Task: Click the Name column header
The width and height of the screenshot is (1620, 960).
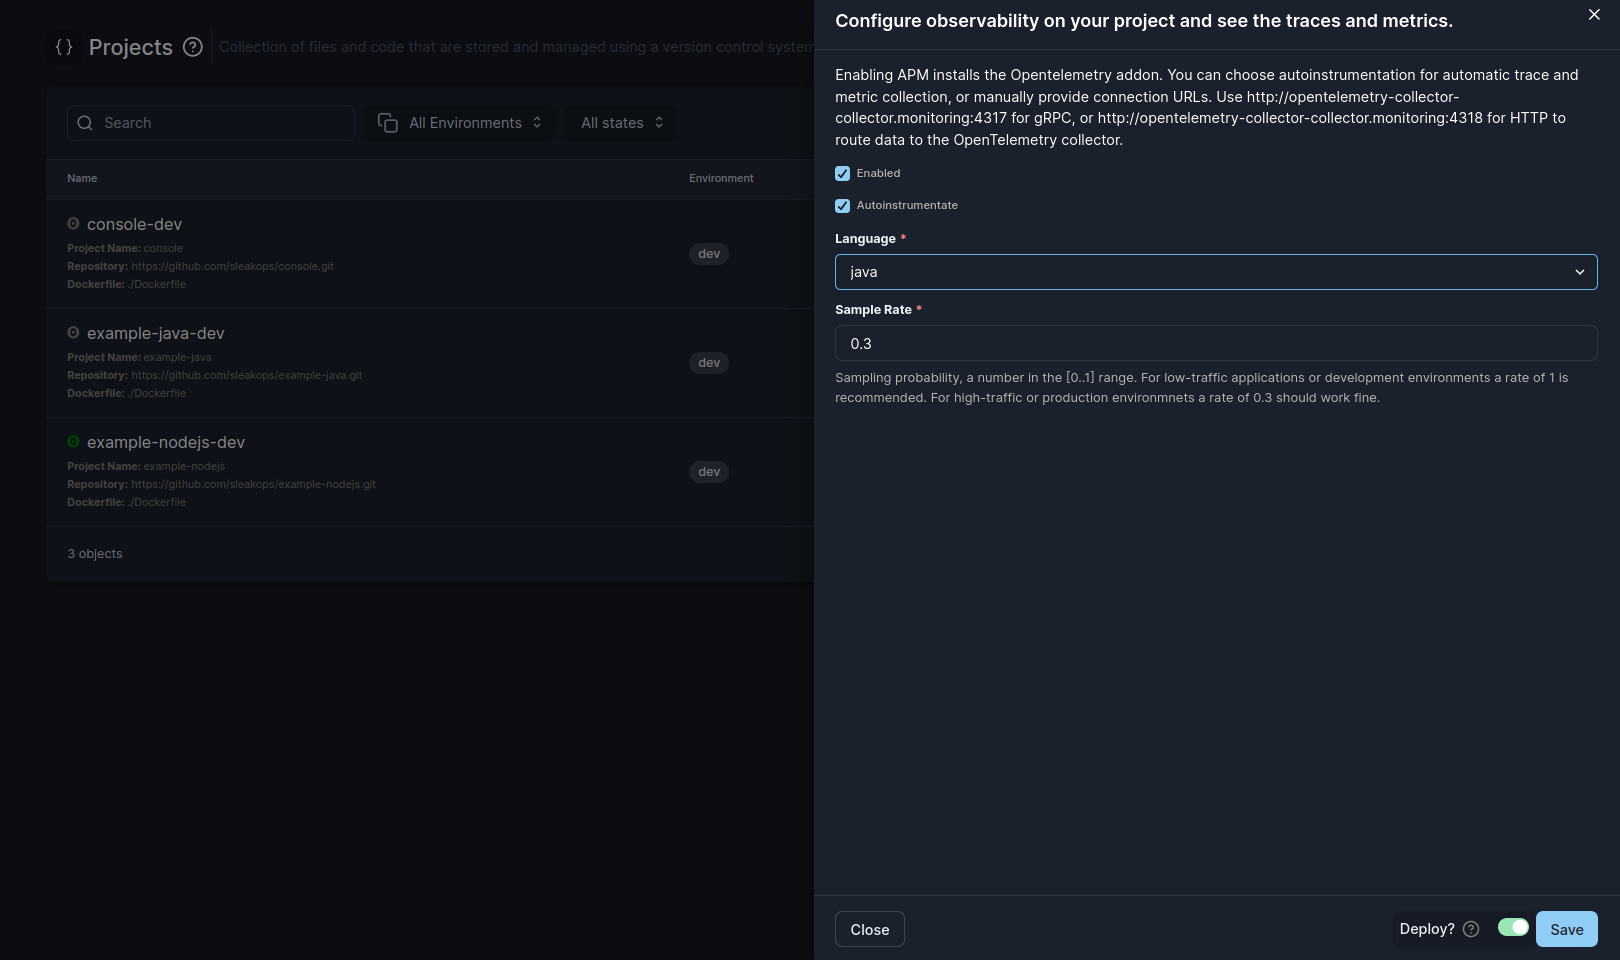Action: tap(82, 178)
